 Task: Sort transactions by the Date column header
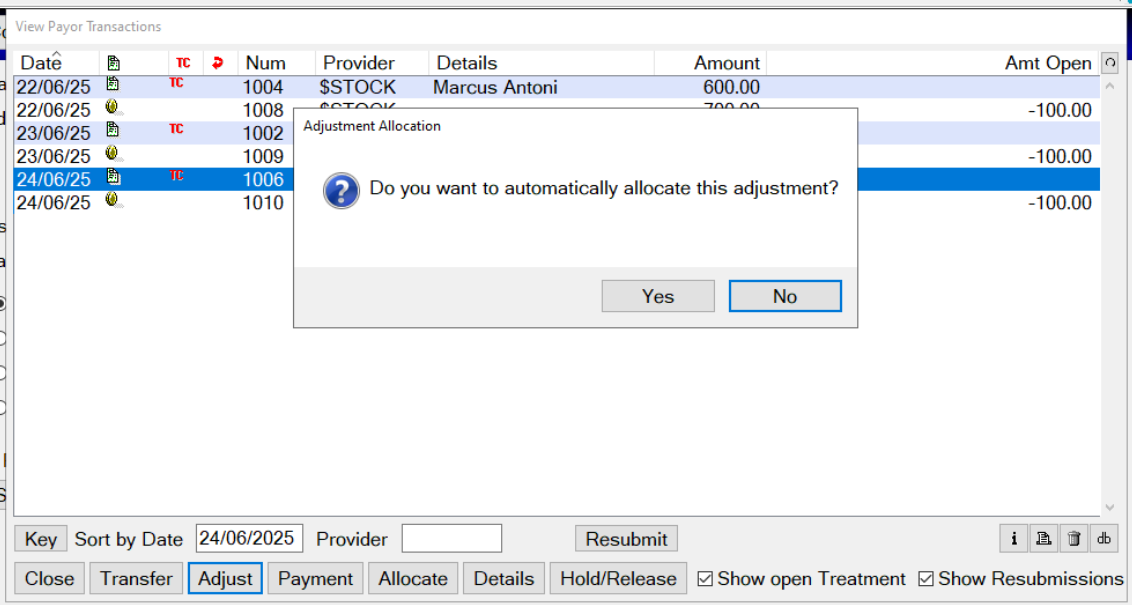42,63
